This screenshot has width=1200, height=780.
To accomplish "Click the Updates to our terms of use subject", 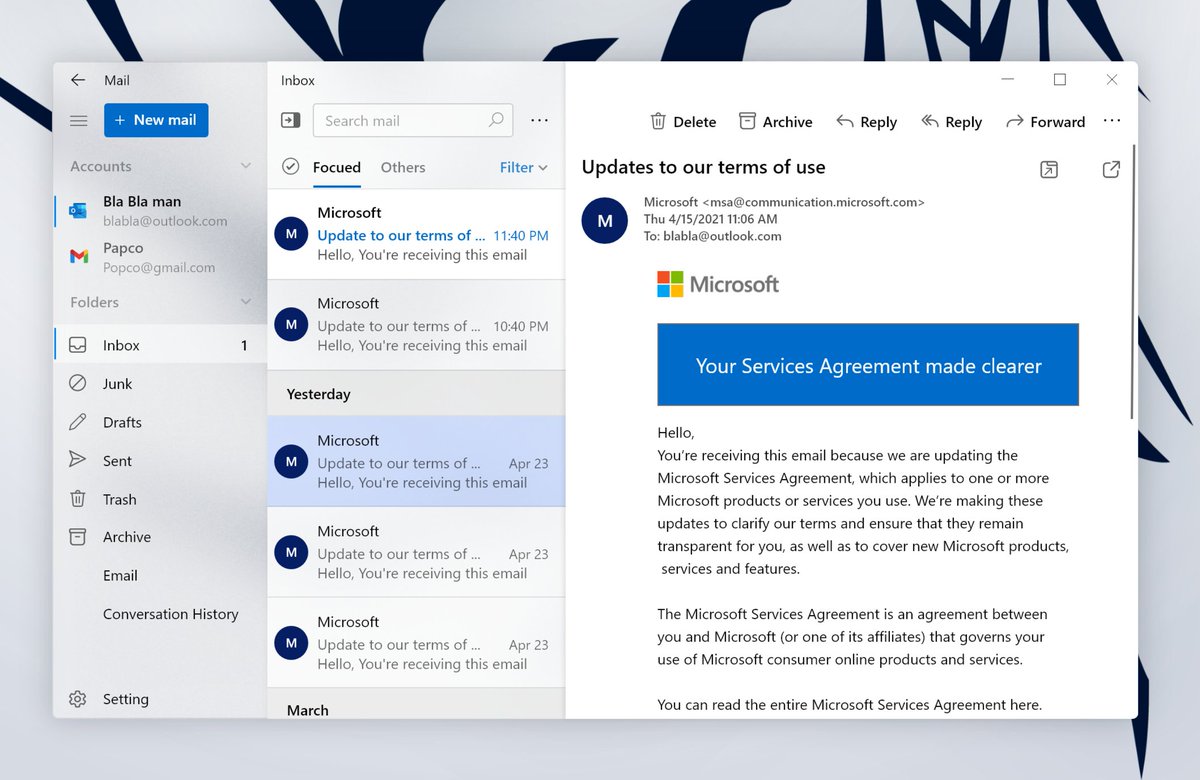I will 703,167.
